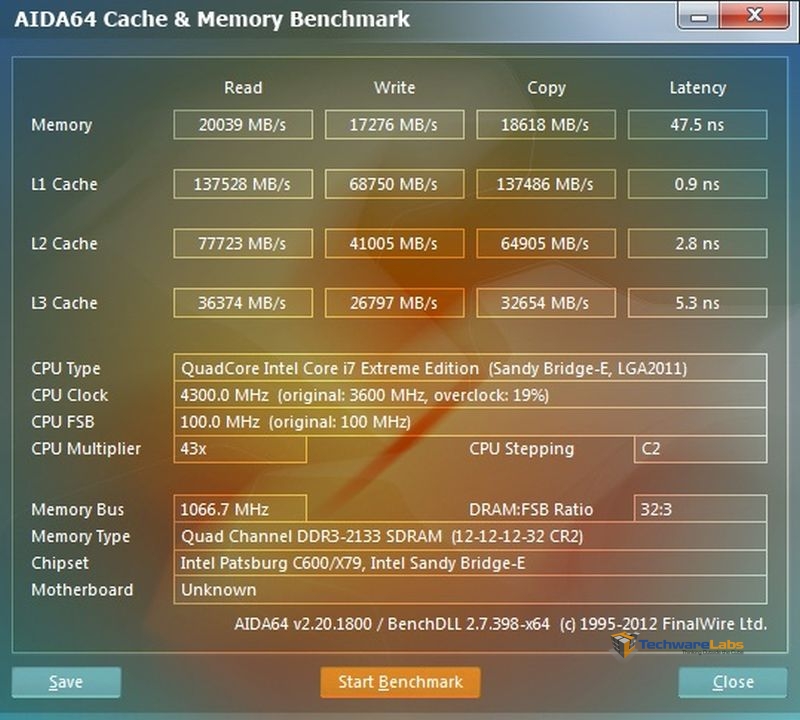Select L3 Cache Latency 5.3 ns
Image resolution: width=800 pixels, height=720 pixels.
[x=697, y=303]
